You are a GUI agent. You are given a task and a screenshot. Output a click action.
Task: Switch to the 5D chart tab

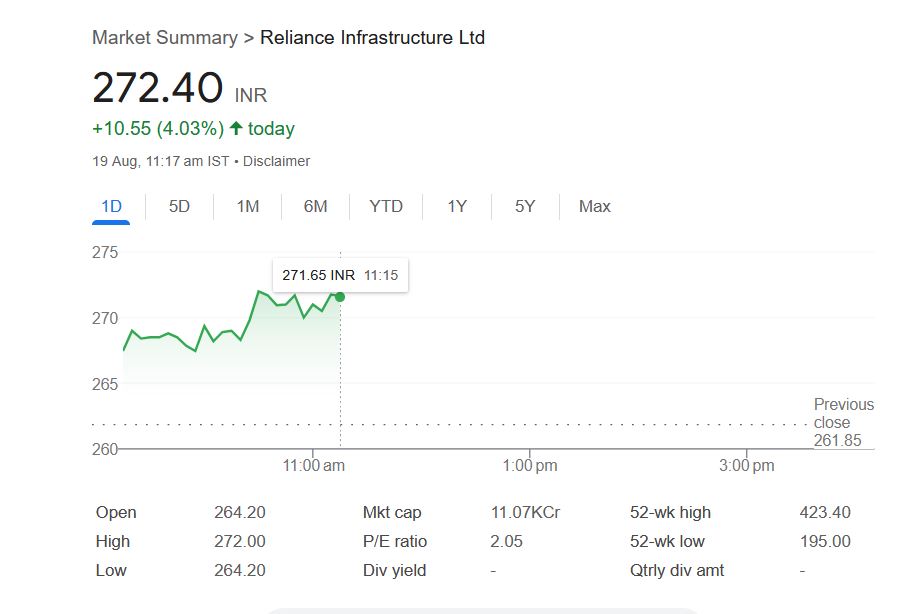[x=179, y=206]
